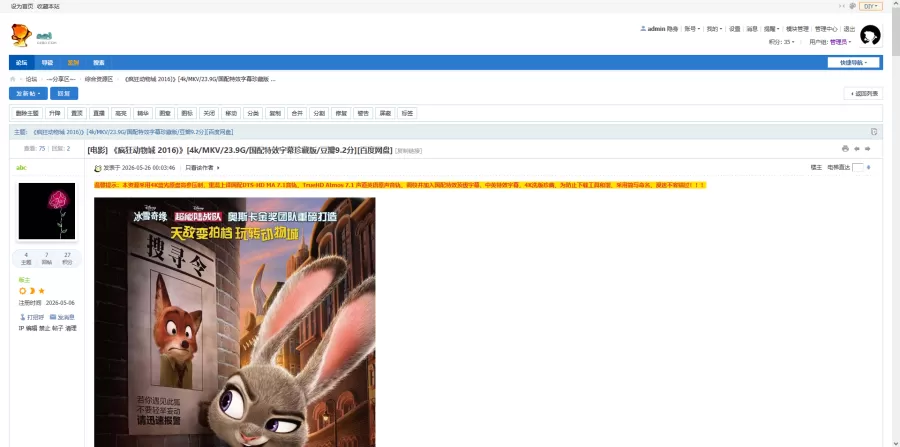The image size is (900, 447).
Task: Click the 置顶 moderation button
Action: coord(76,114)
